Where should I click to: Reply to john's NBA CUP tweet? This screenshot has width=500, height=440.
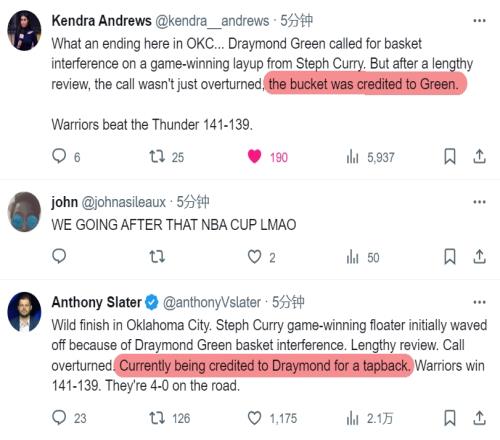pos(59,256)
